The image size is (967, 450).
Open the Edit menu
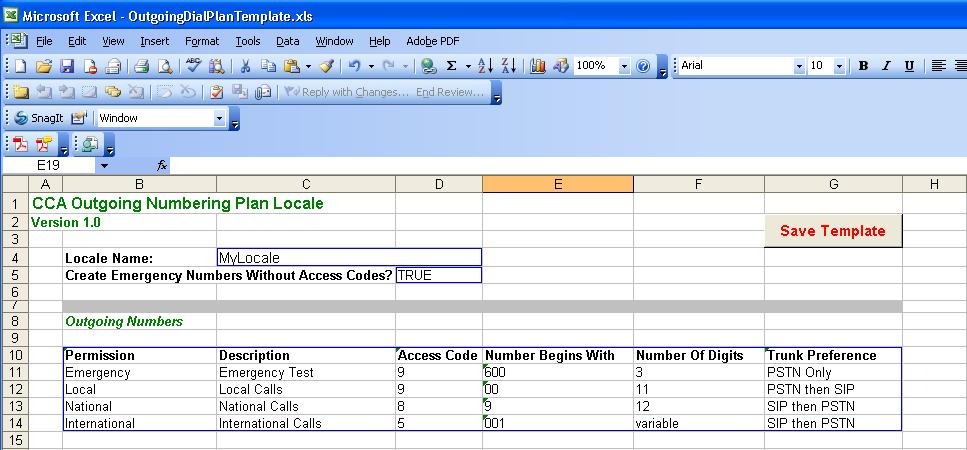pyautogui.click(x=77, y=41)
